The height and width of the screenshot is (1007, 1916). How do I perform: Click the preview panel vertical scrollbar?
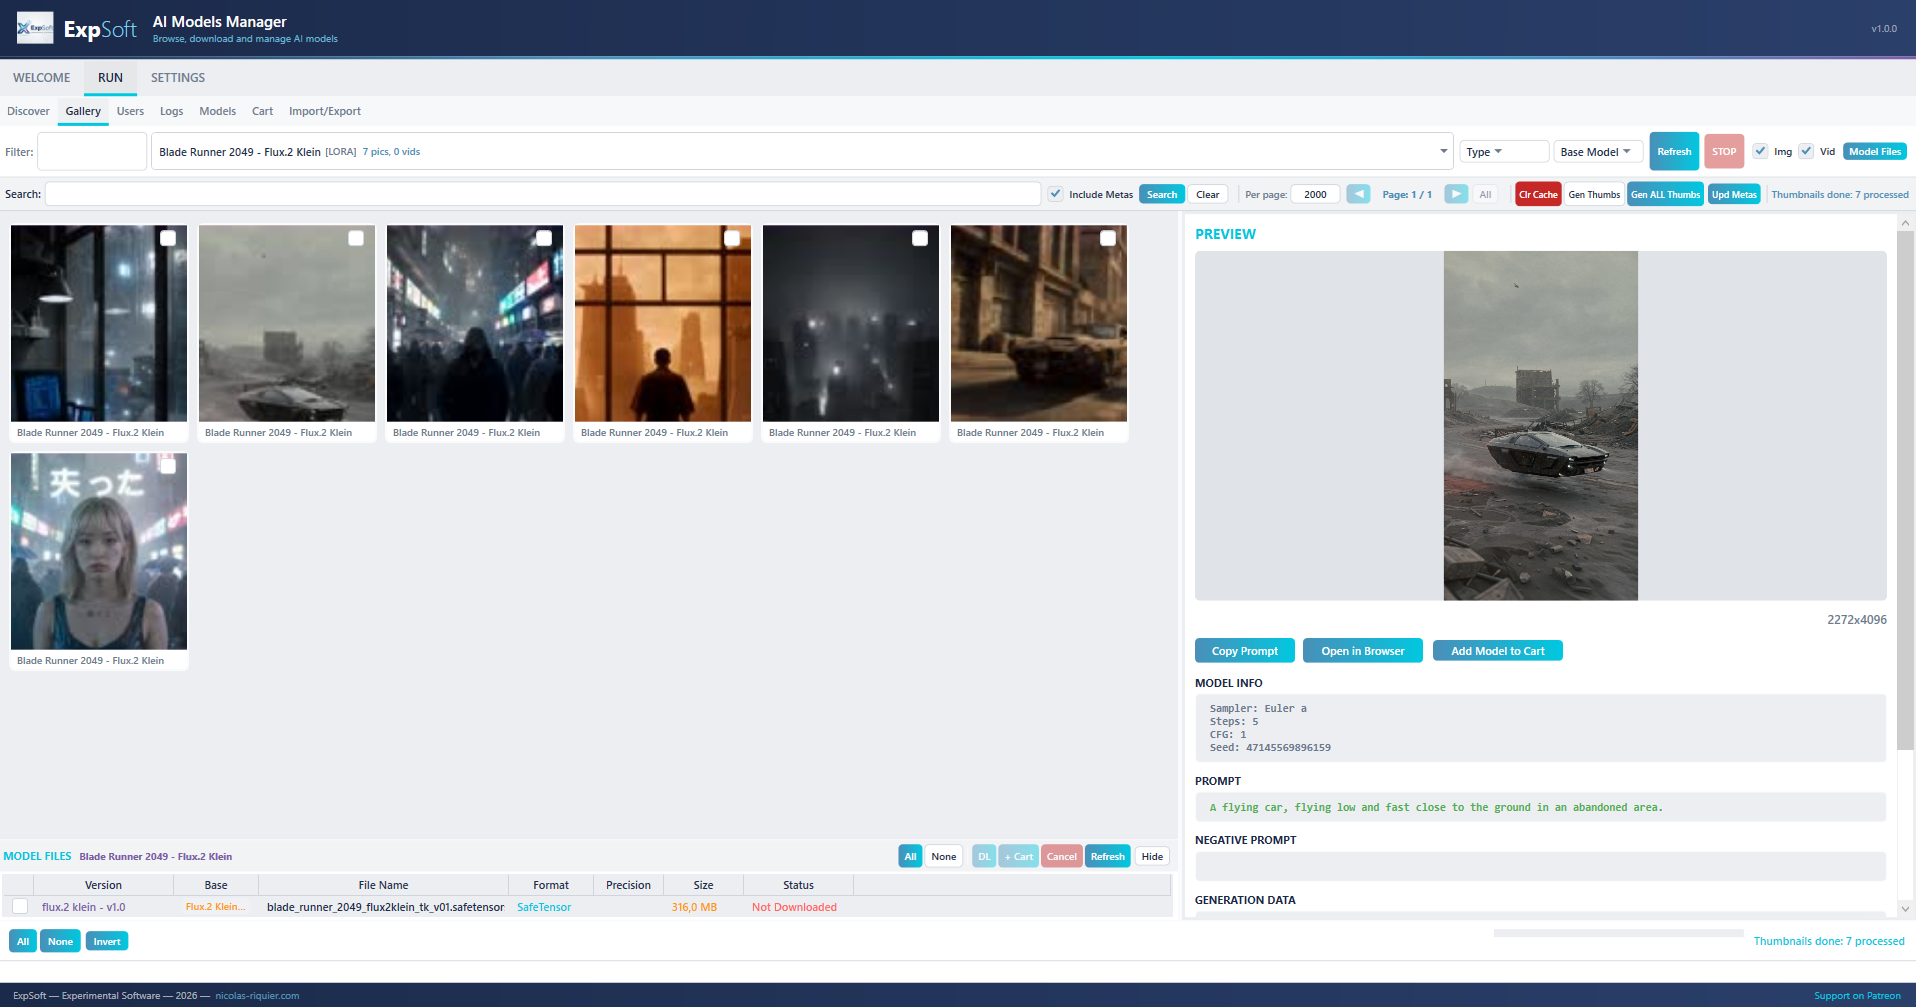pos(1905,490)
